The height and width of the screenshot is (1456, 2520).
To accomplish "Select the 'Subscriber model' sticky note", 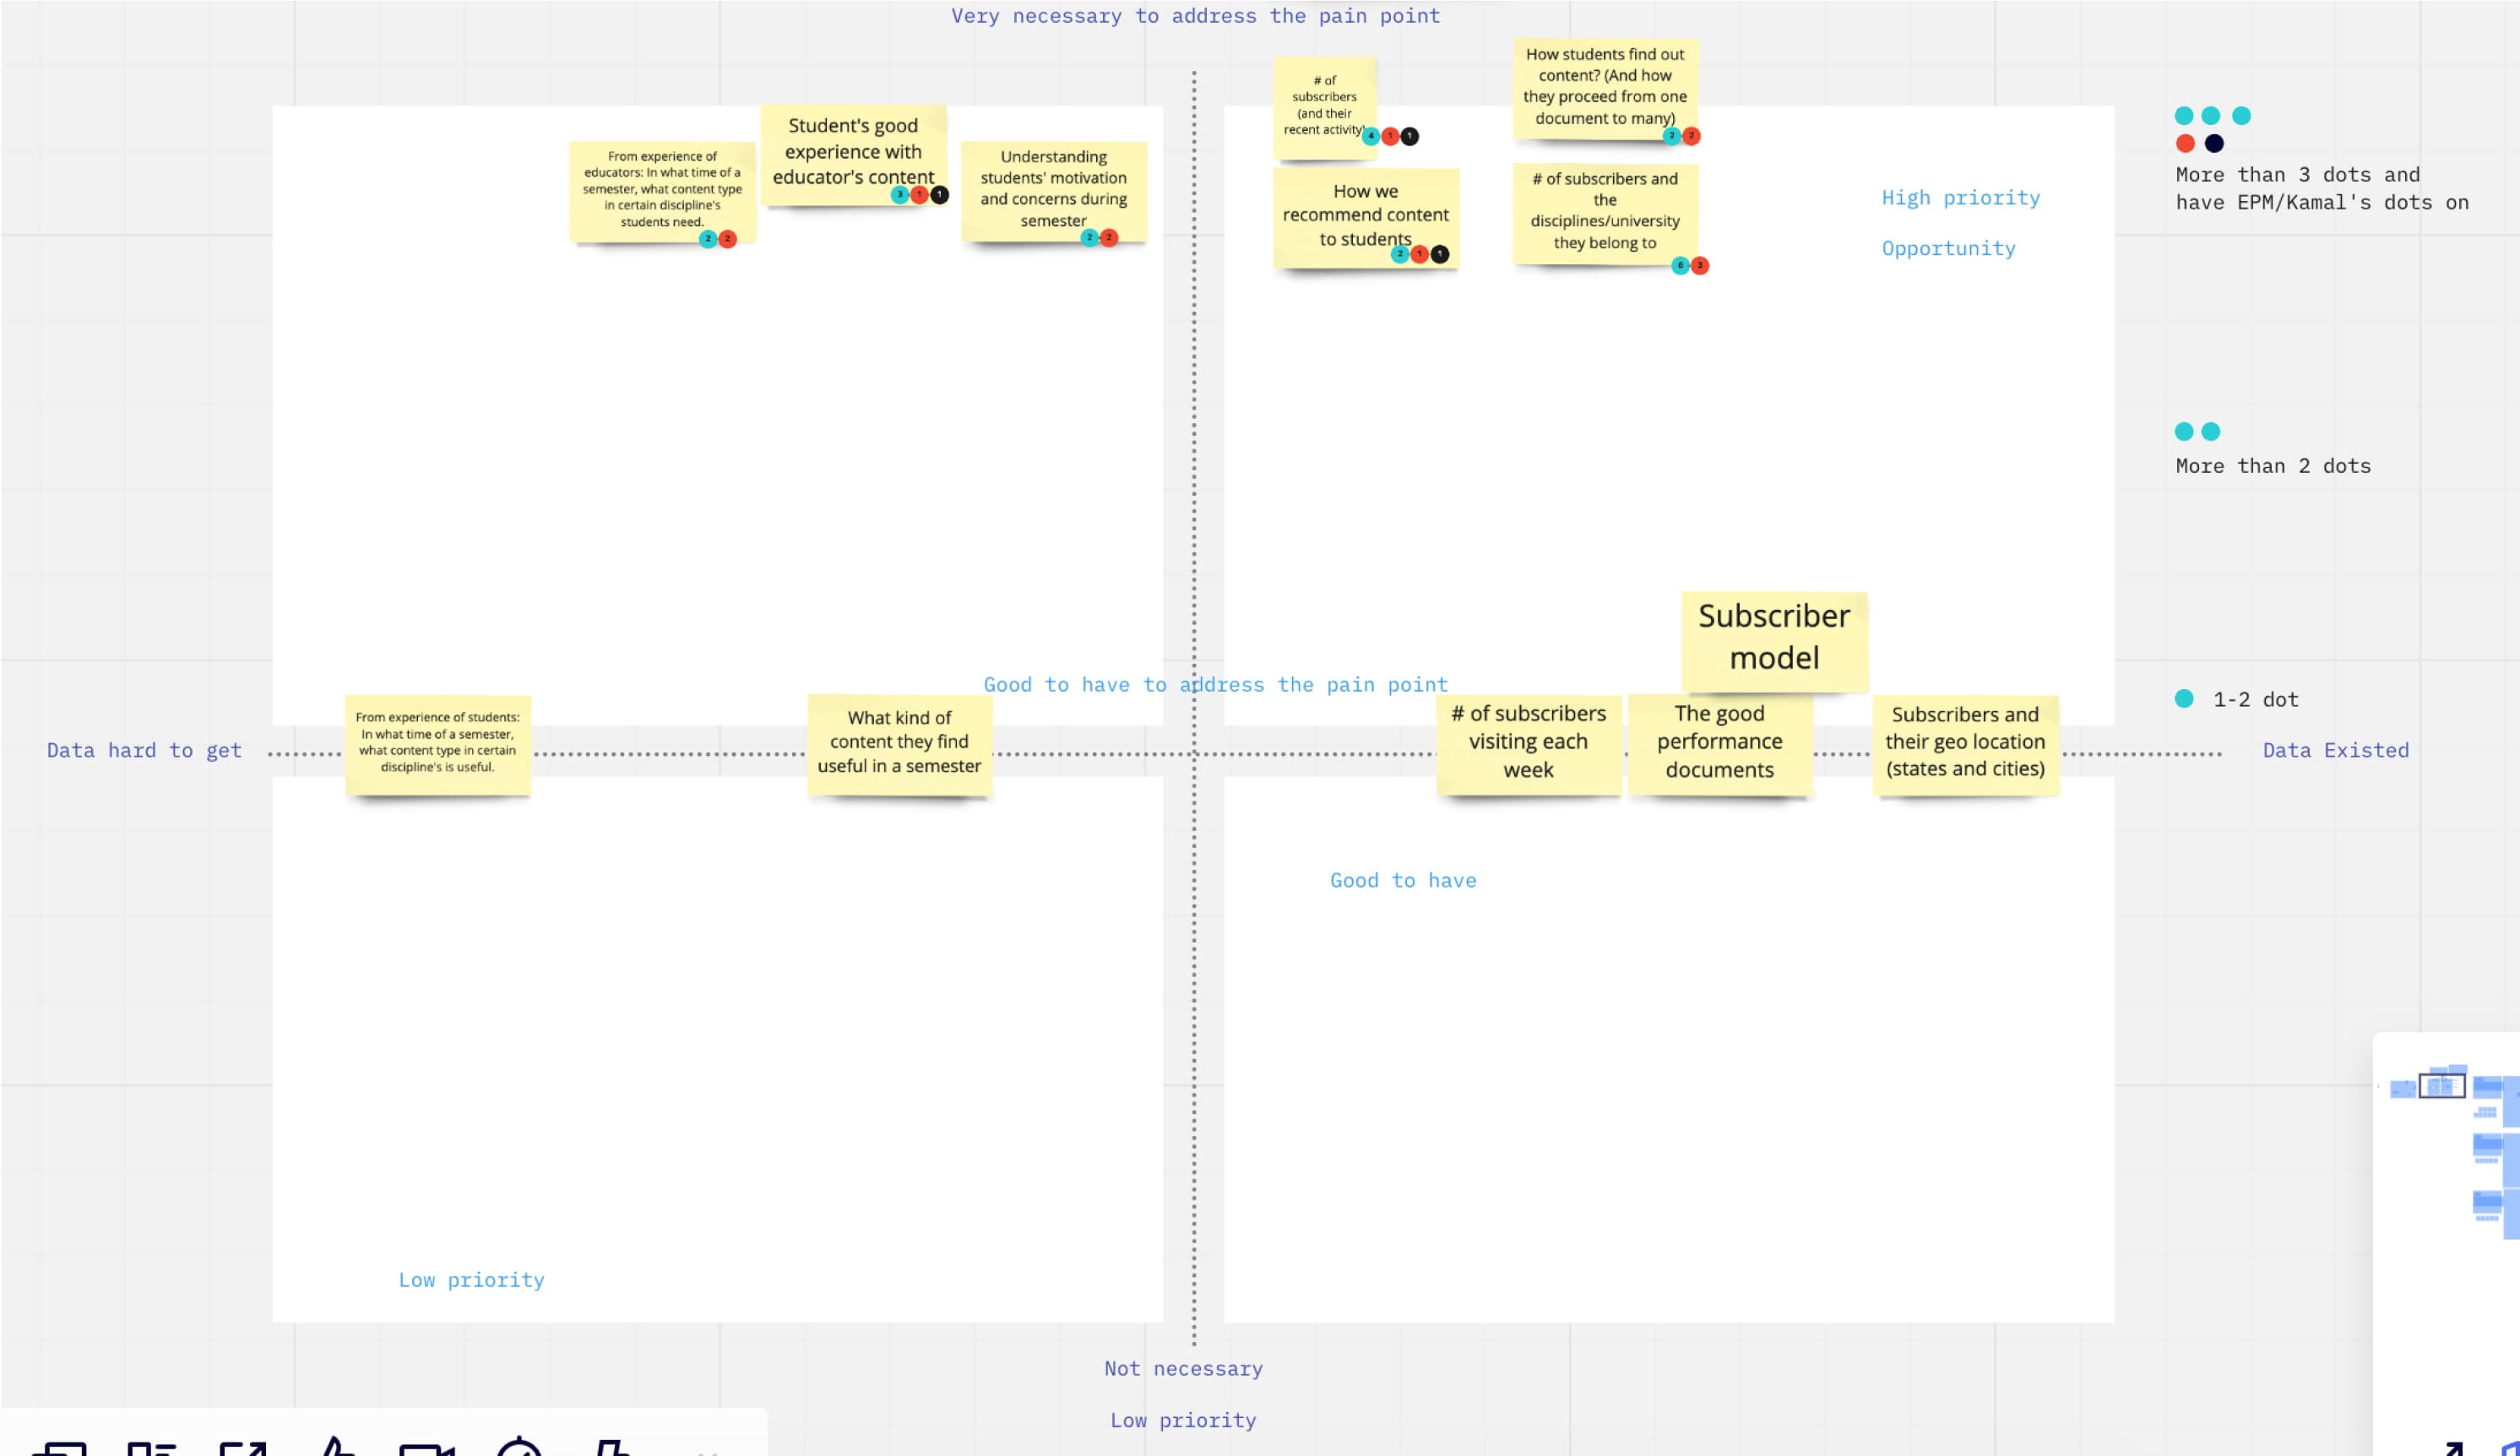I will [x=1773, y=637].
